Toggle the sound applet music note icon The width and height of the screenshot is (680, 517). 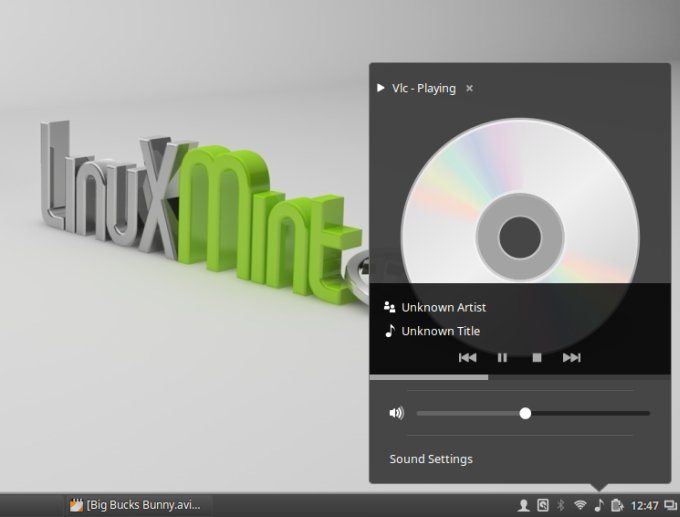(599, 505)
